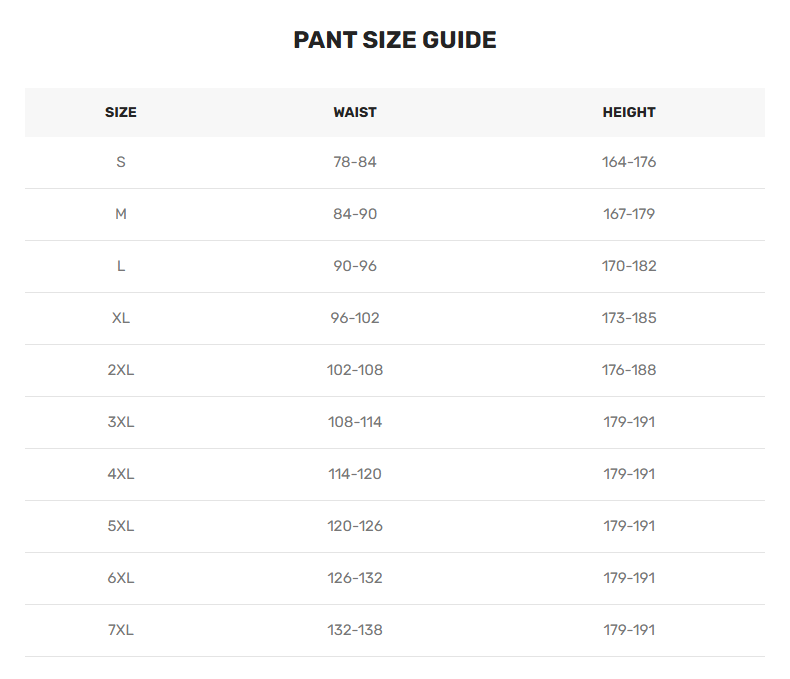
Task: Click waist value 132-138
Action: 355,630
